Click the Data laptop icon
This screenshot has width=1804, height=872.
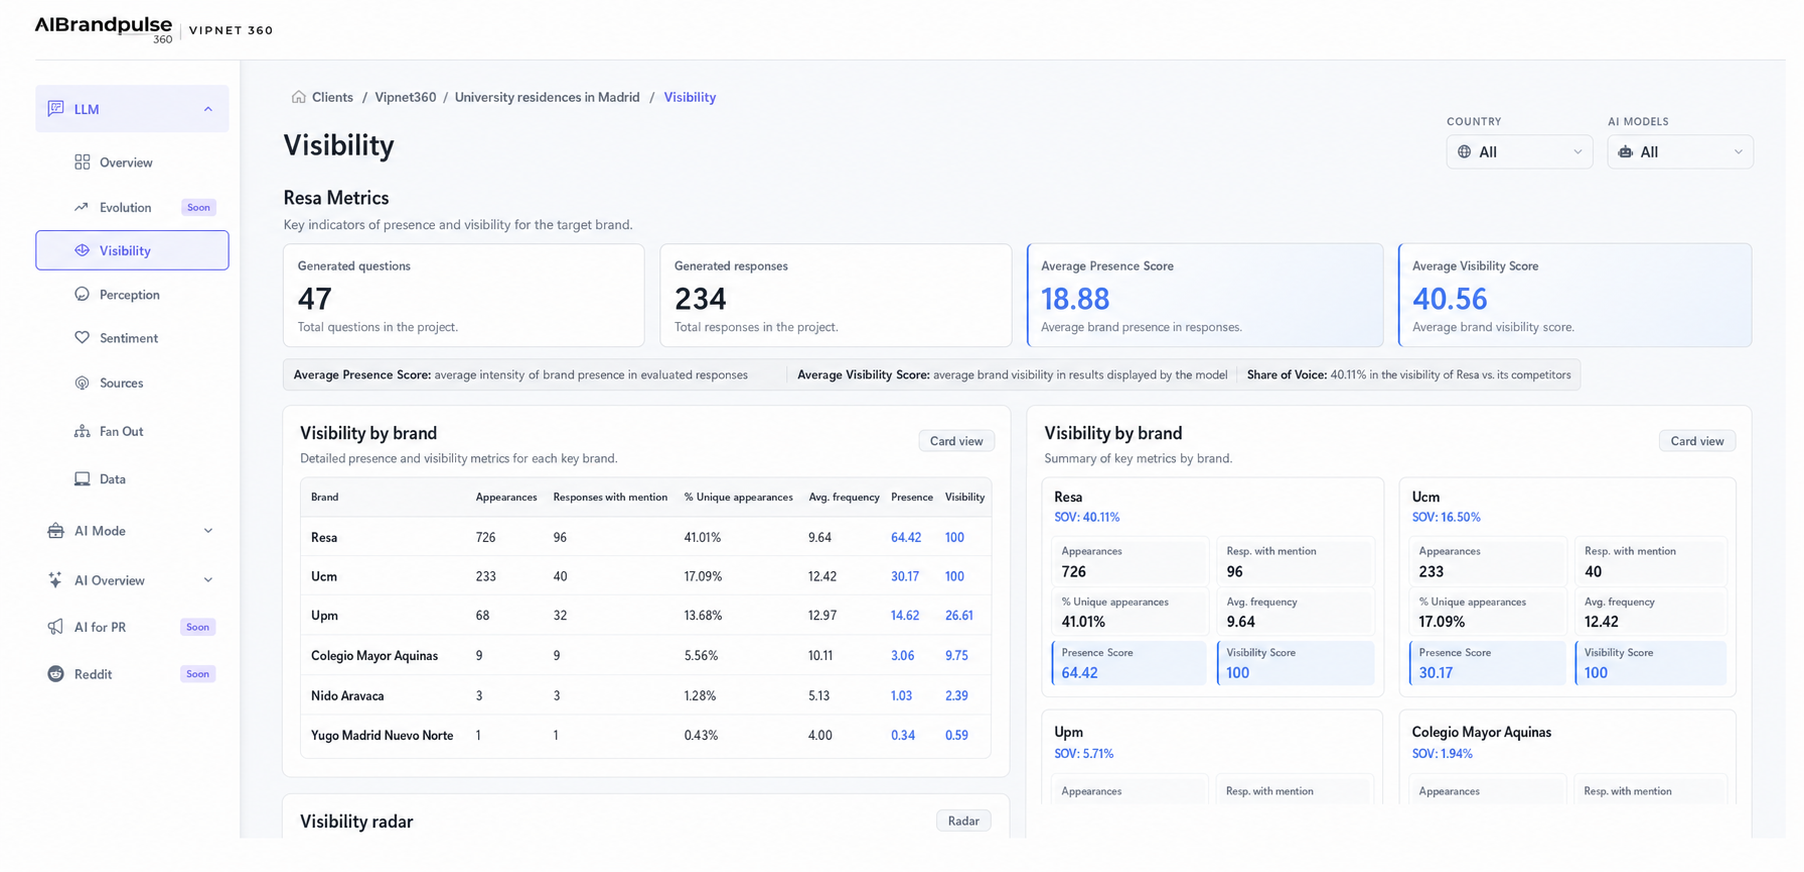82,479
